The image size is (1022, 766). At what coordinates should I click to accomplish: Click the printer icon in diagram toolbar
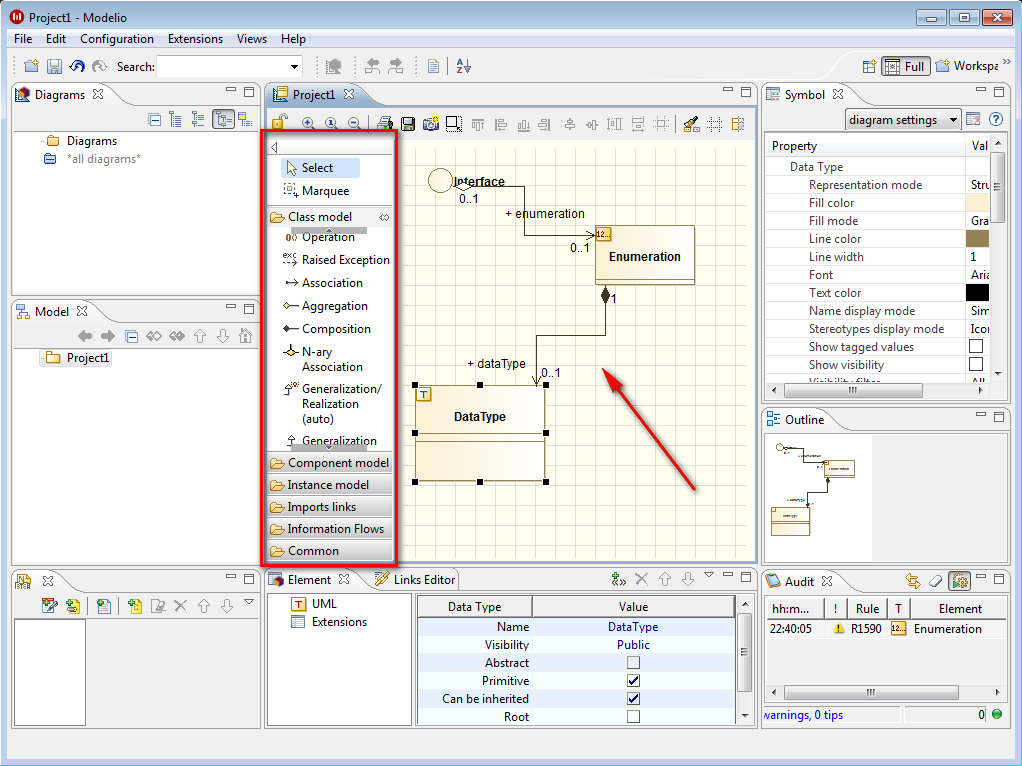[385, 124]
